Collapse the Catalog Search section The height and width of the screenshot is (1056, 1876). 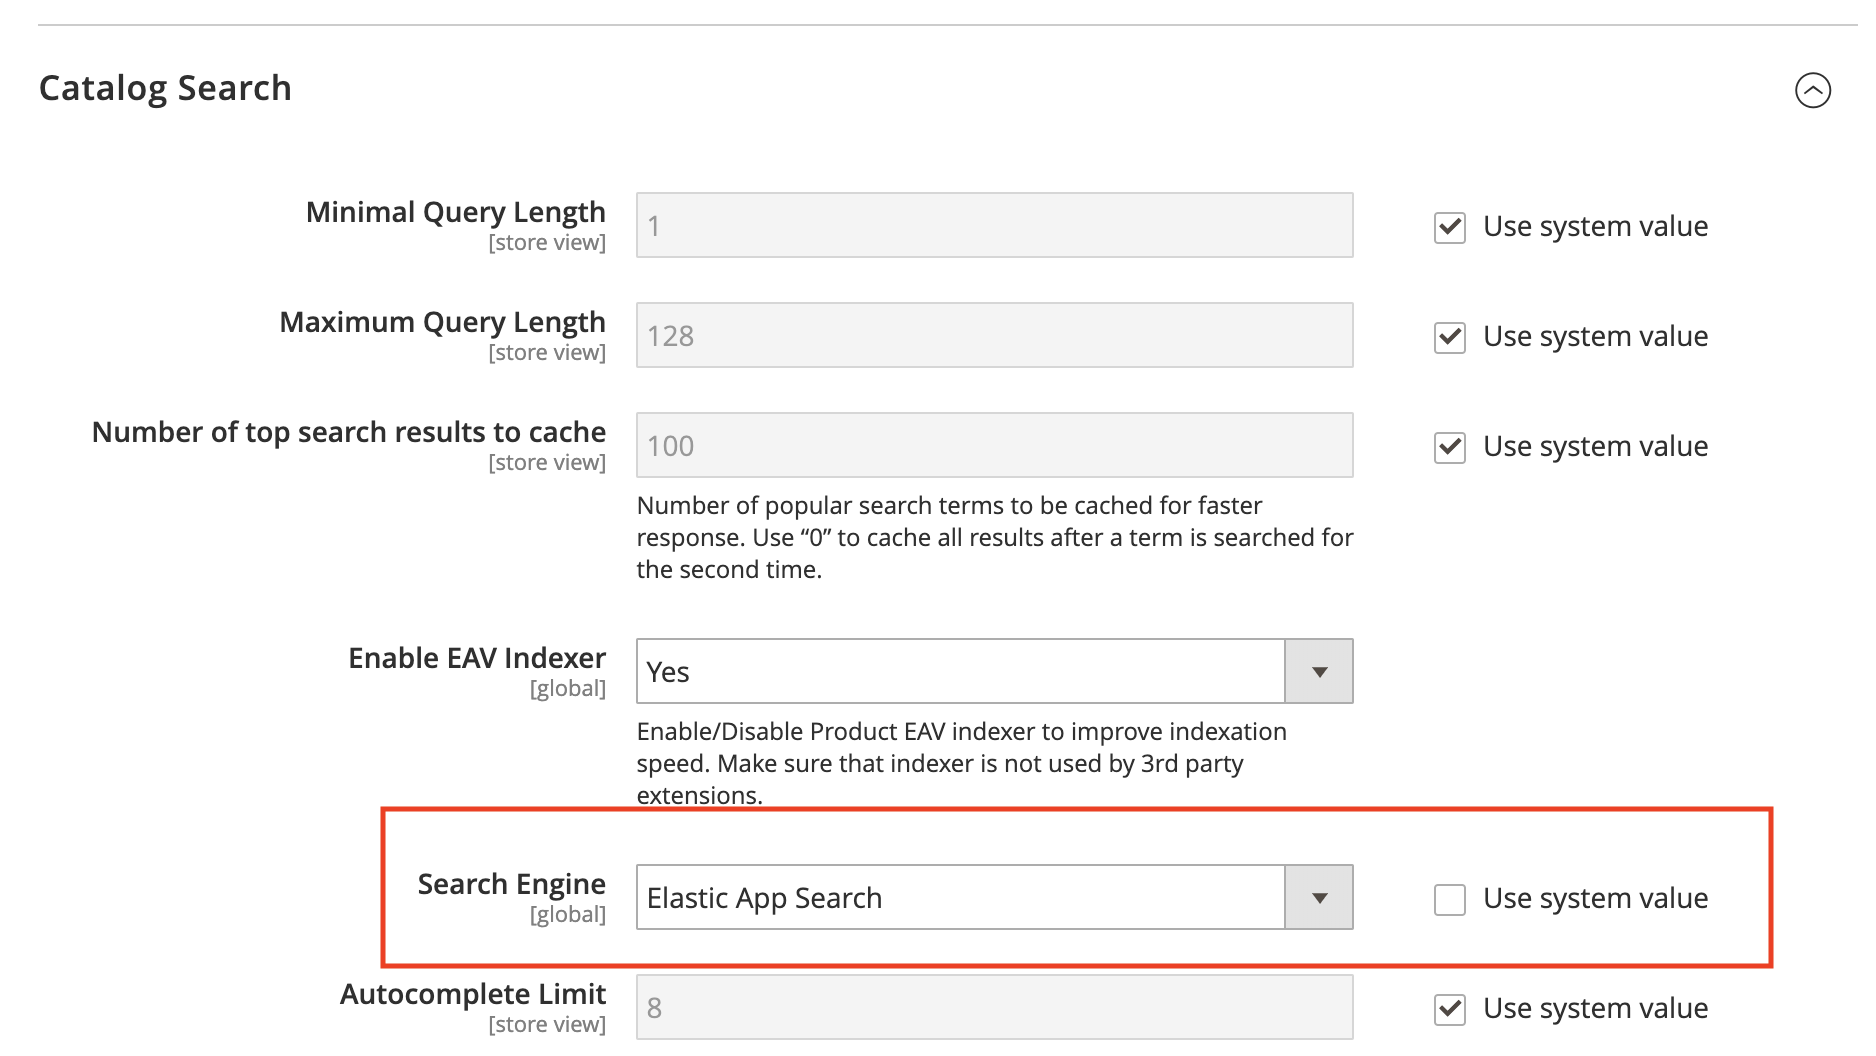[1812, 90]
